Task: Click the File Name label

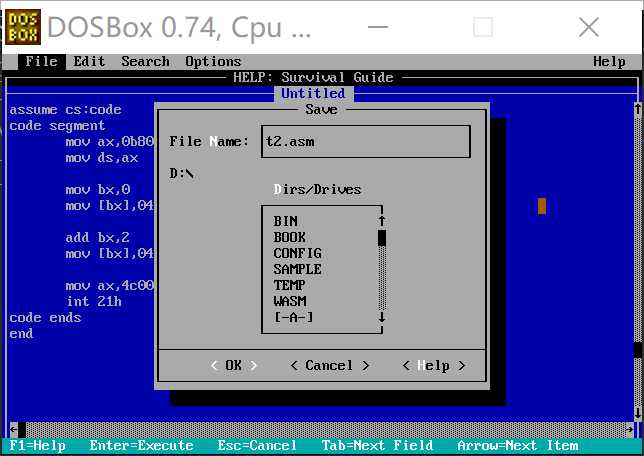Action: 209,142
